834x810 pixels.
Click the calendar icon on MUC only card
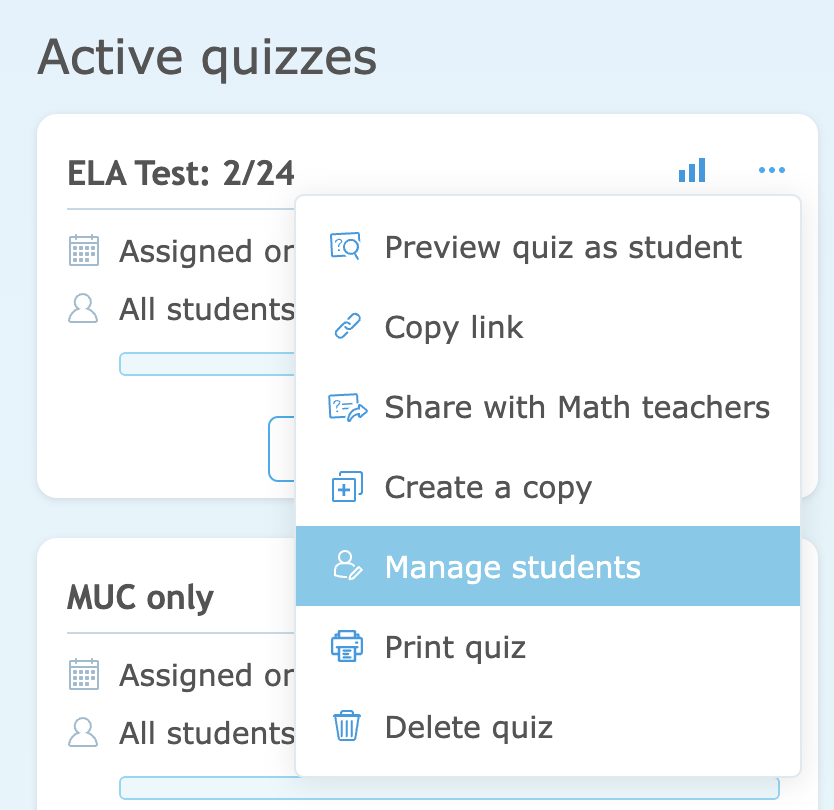click(x=84, y=675)
